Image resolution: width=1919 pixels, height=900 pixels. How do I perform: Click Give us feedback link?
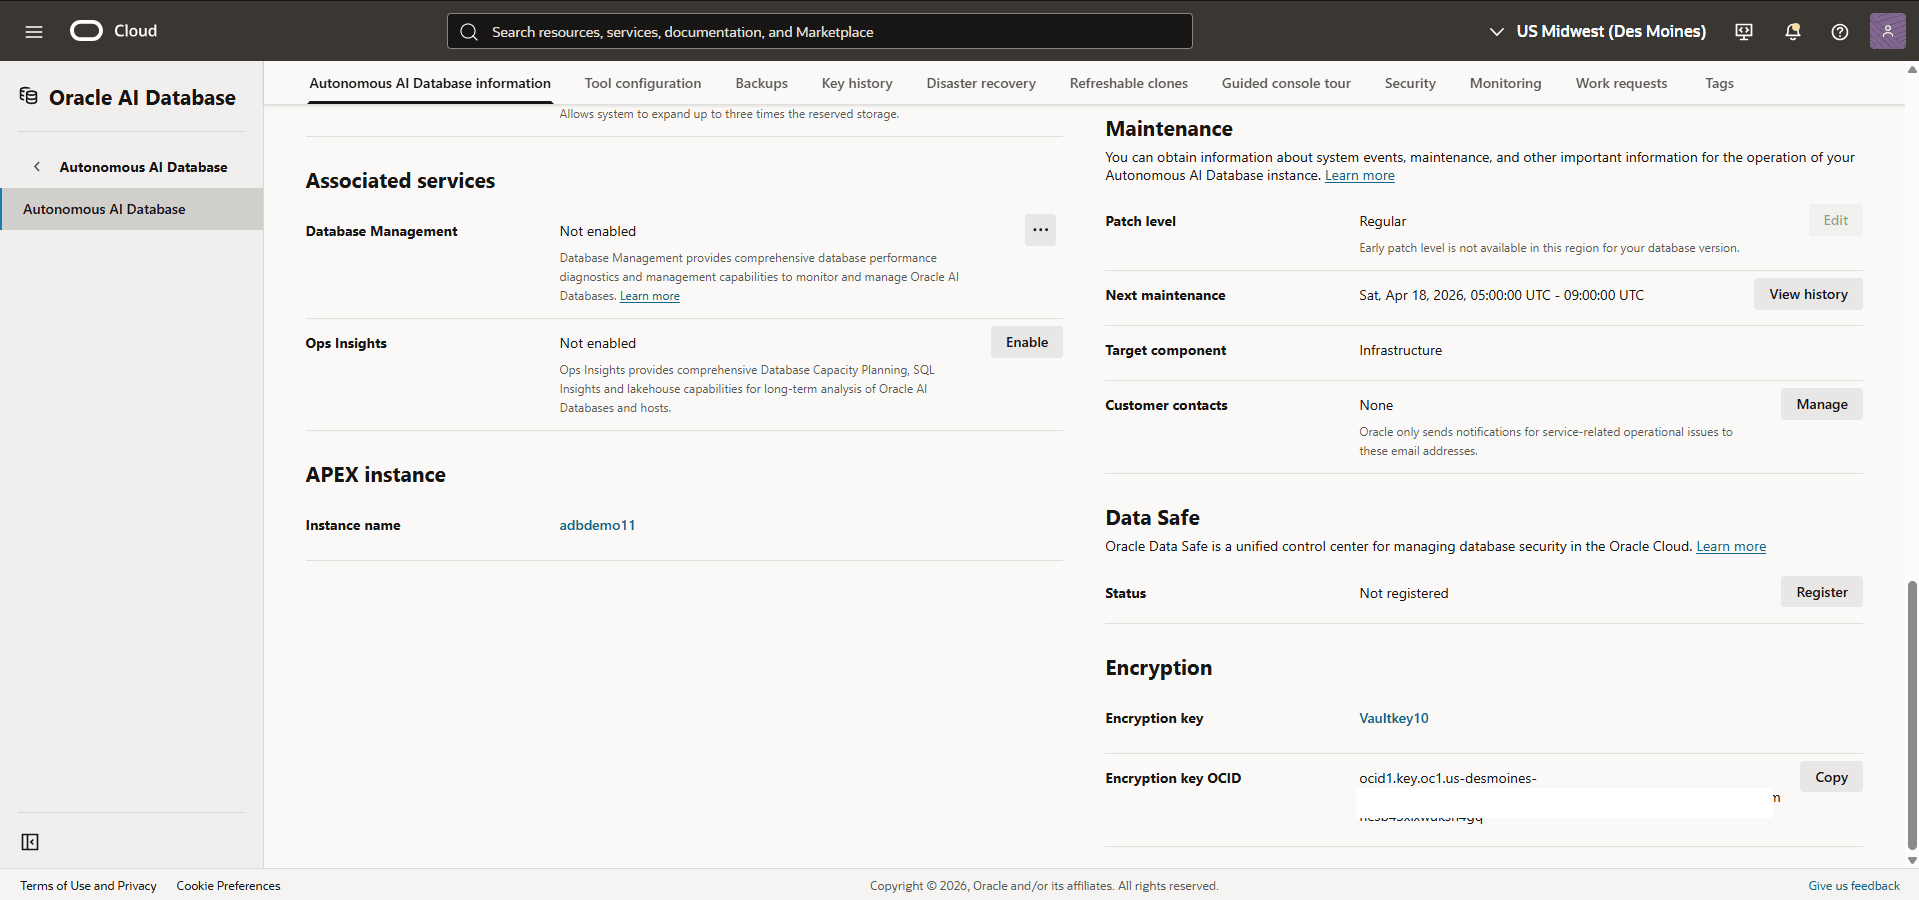click(1854, 886)
